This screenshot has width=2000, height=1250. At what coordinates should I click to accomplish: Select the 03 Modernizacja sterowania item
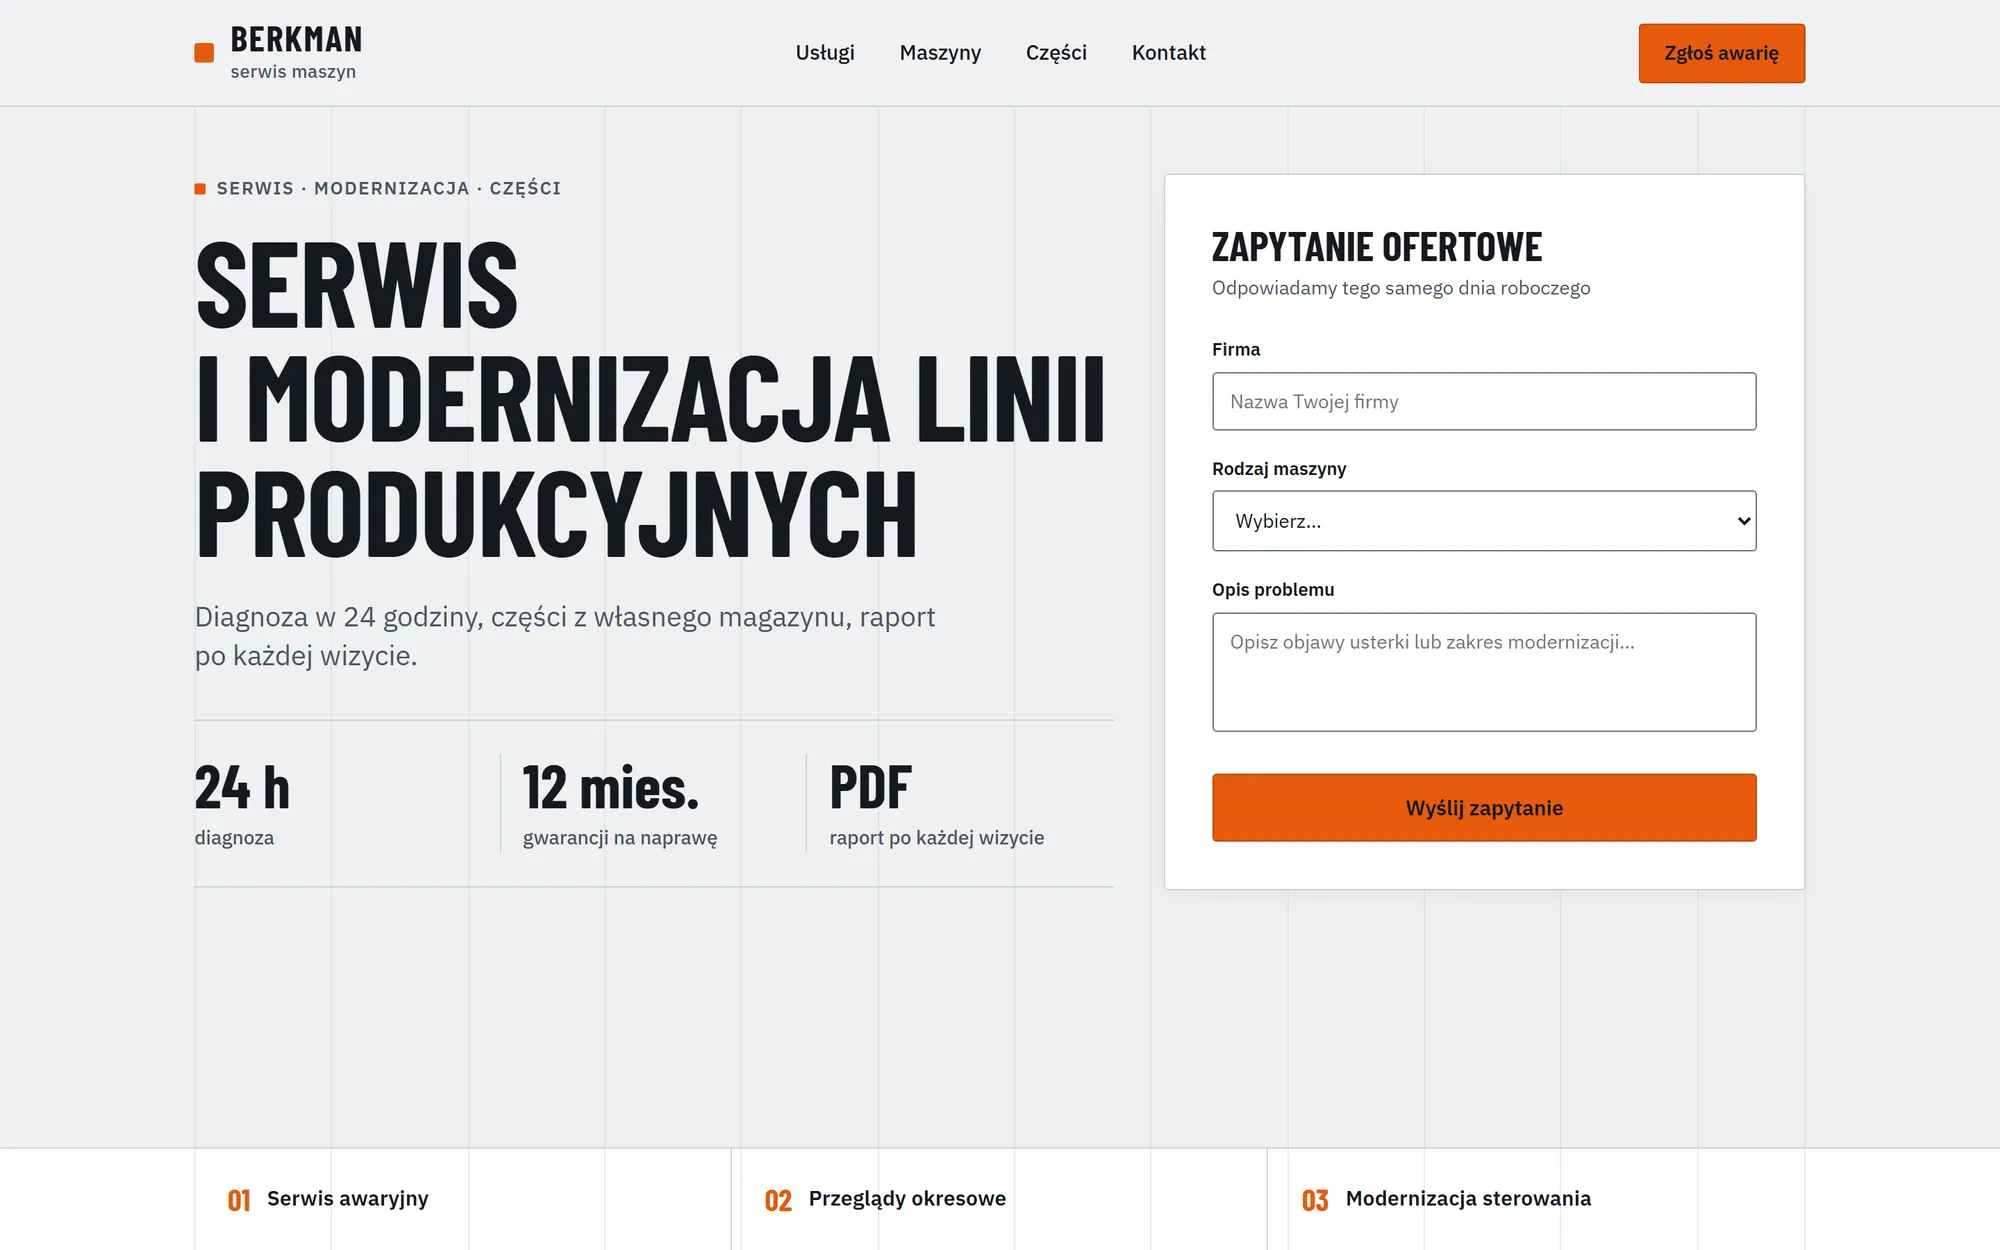pyautogui.click(x=1446, y=1199)
